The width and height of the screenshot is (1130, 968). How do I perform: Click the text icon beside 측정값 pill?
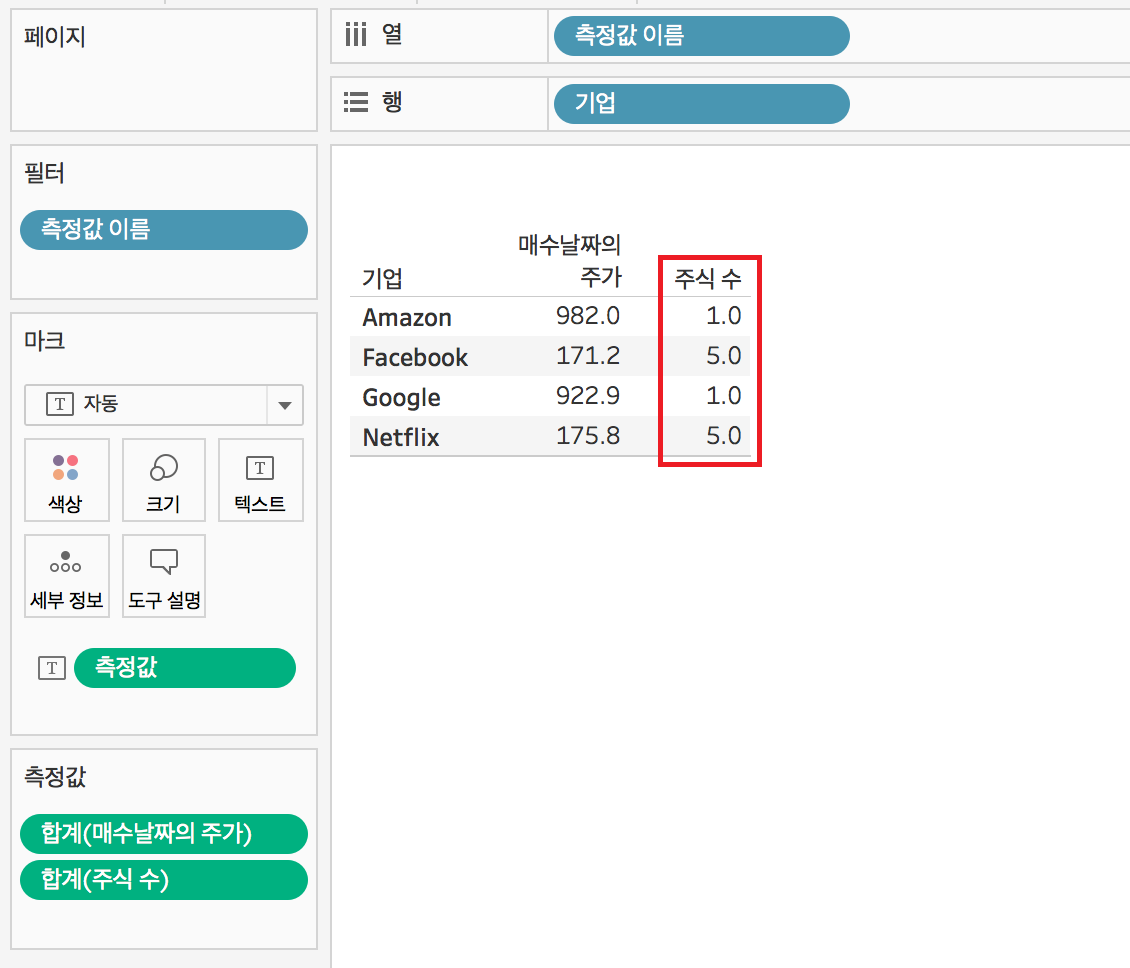52,668
